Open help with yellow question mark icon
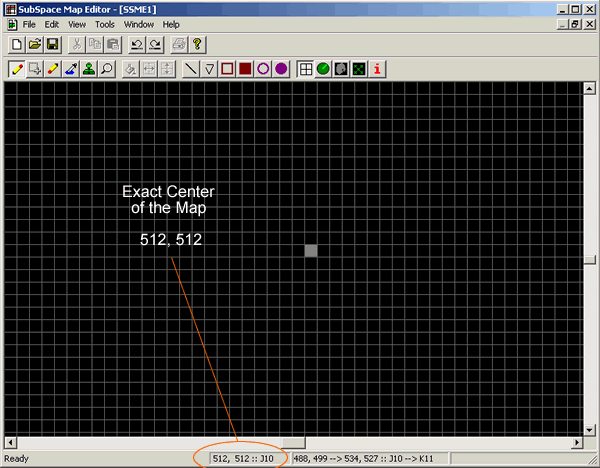600x468 pixels. click(x=197, y=45)
